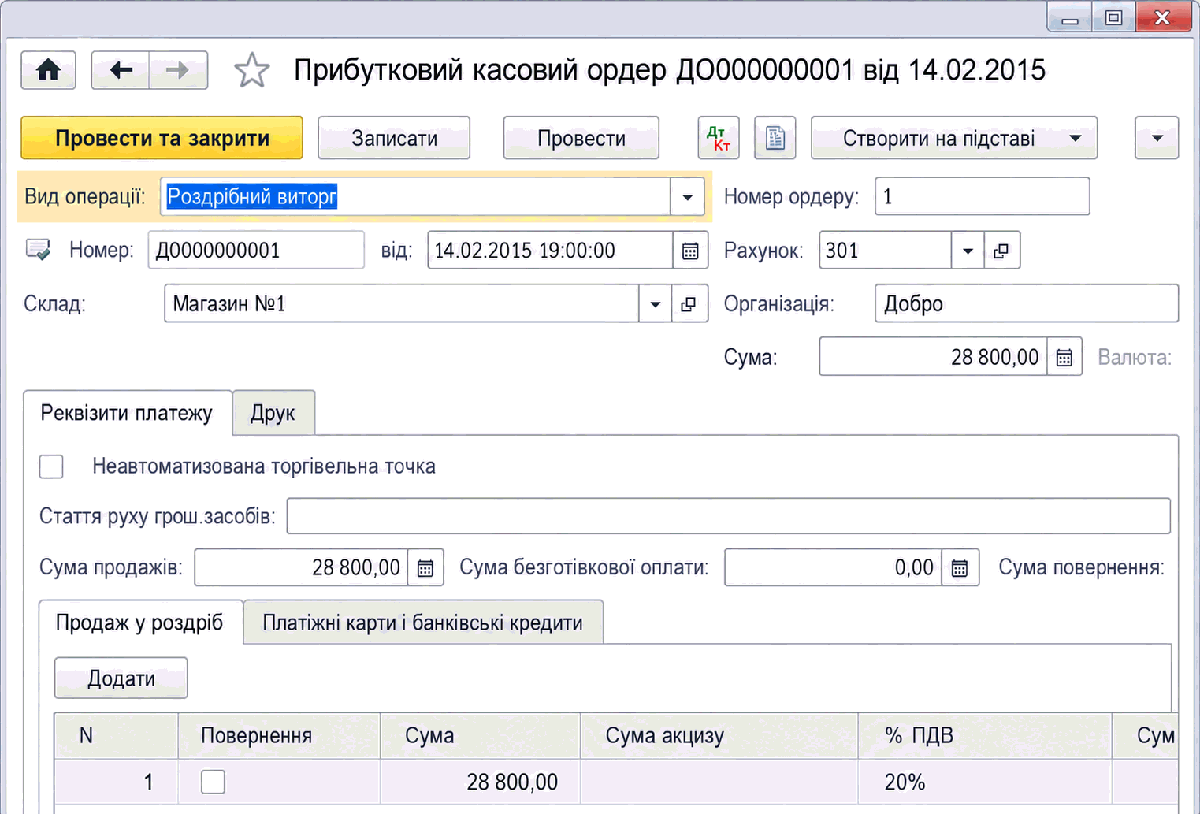Tick the Повернення checkbox in row 1
Viewport: 1200px width, 814px height.
(x=213, y=782)
